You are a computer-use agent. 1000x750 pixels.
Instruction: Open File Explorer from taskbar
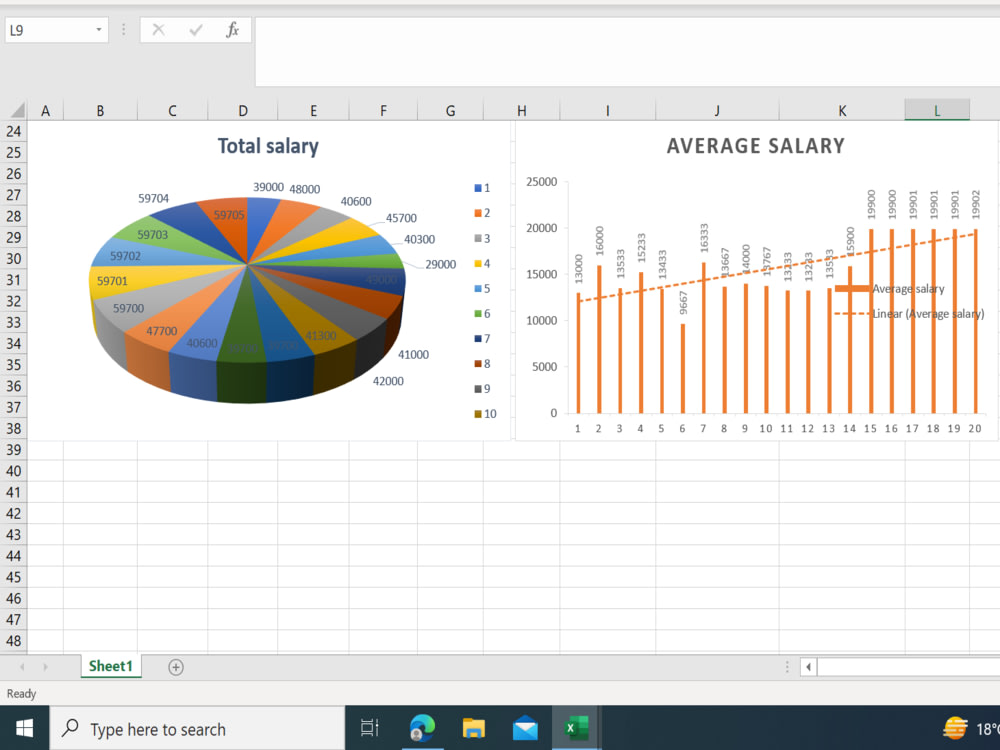(x=474, y=728)
